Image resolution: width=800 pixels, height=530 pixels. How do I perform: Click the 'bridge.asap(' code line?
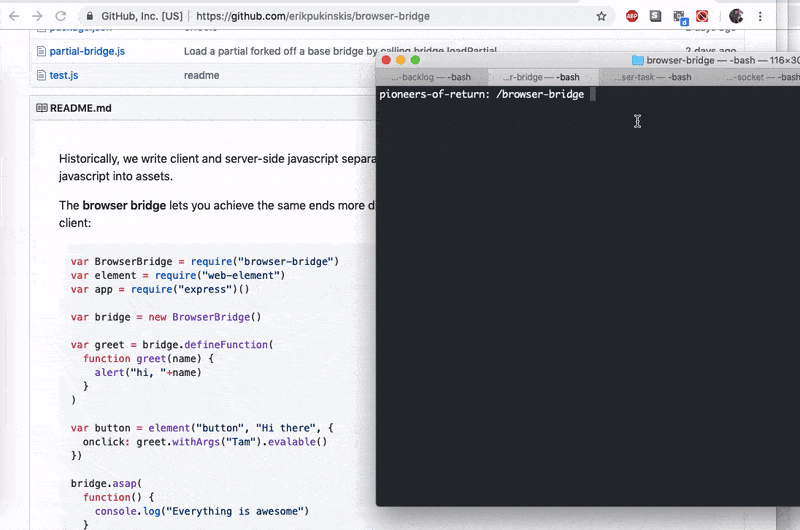coord(106,483)
